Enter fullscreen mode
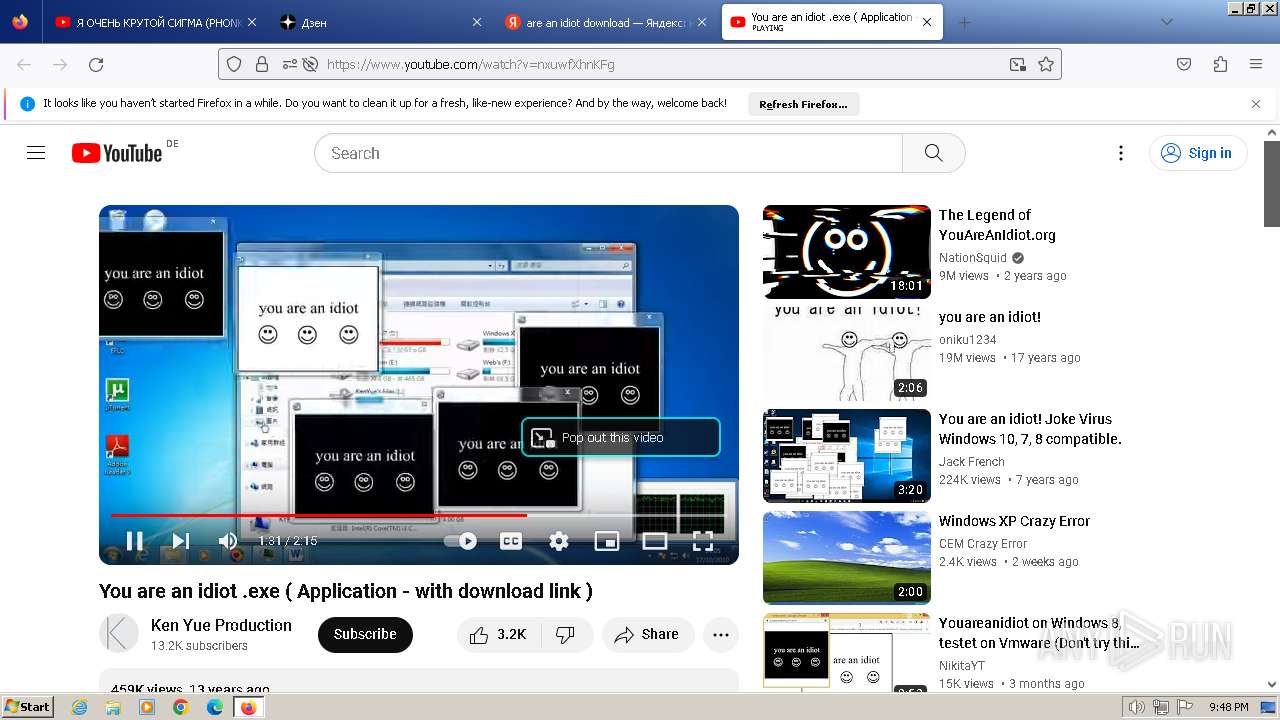This screenshot has width=1280, height=720. pos(703,541)
